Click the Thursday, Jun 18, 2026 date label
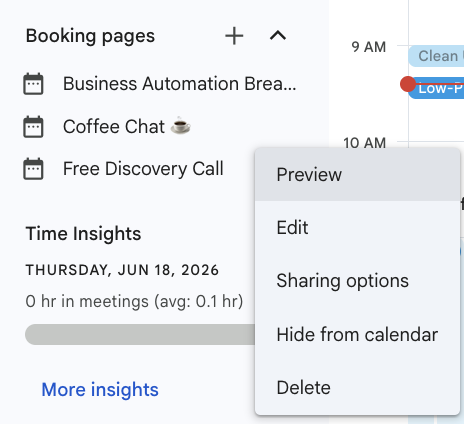Viewport: 464px width, 424px height. click(x=122, y=270)
